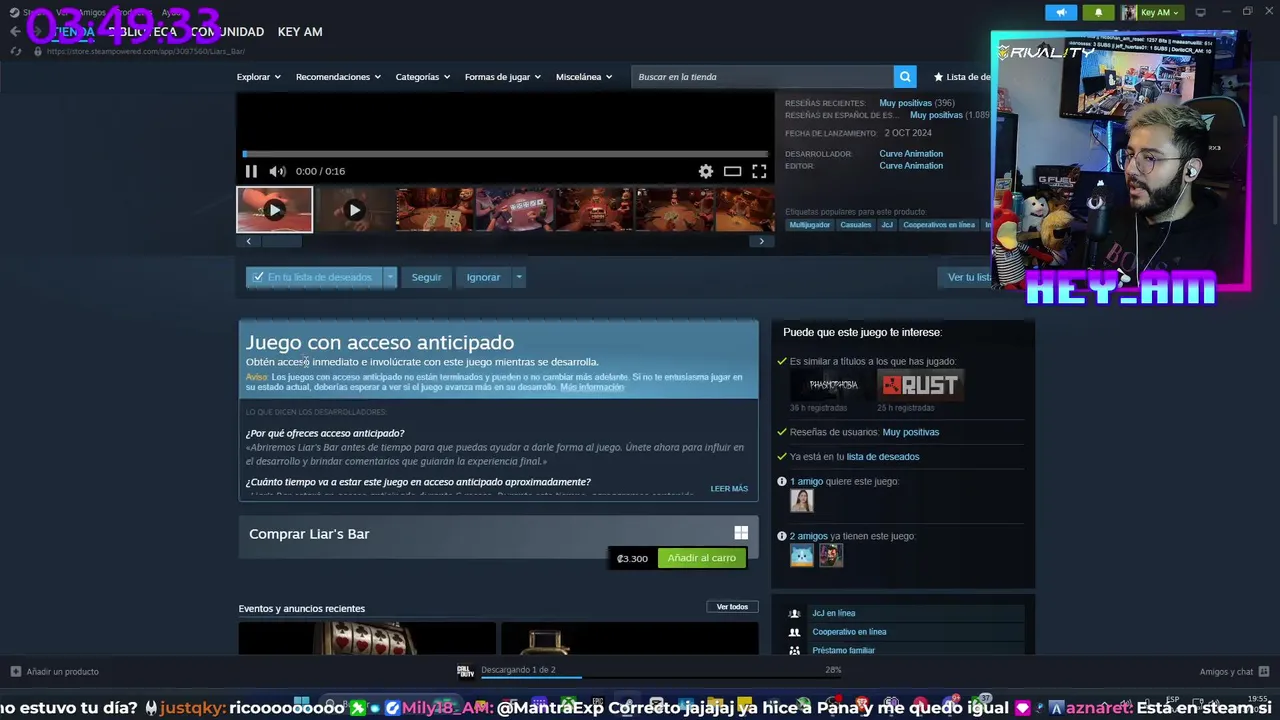Click the first friend avatar who wants game
Viewport: 1280px width, 720px height.
(x=801, y=500)
